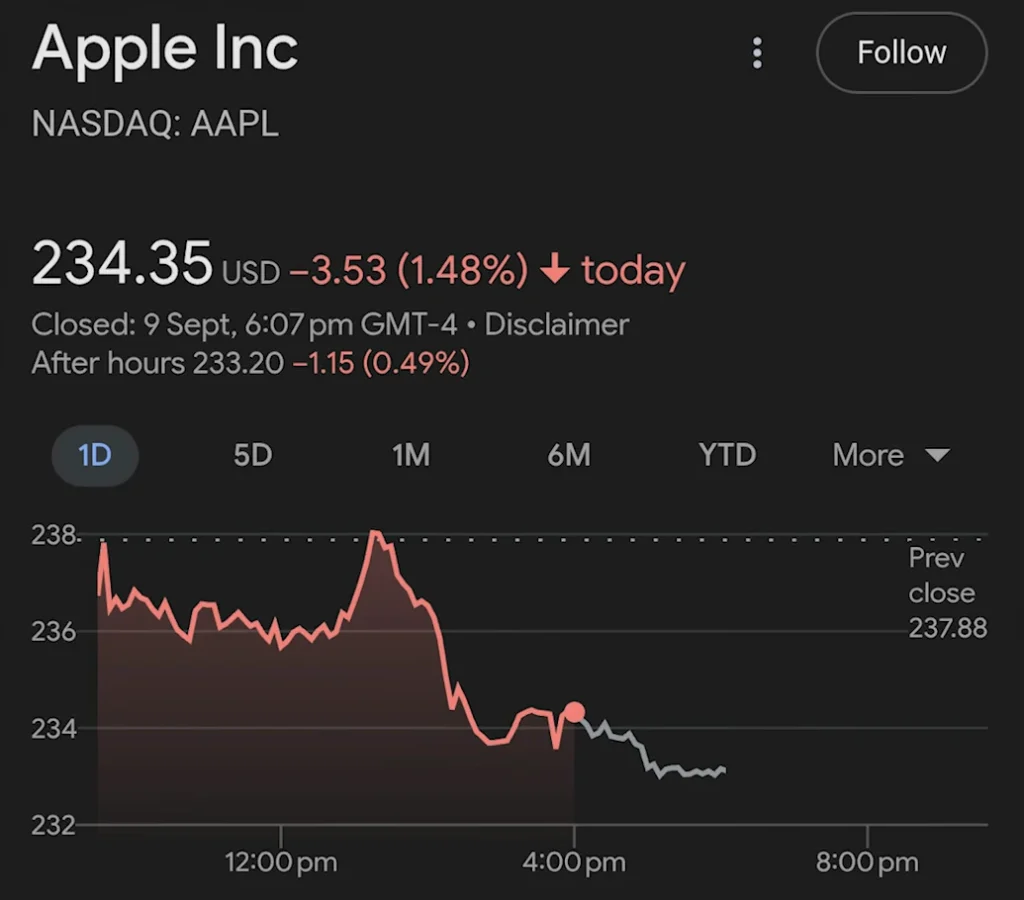Click the red down arrow icon
The height and width of the screenshot is (900, 1024).
click(x=554, y=270)
